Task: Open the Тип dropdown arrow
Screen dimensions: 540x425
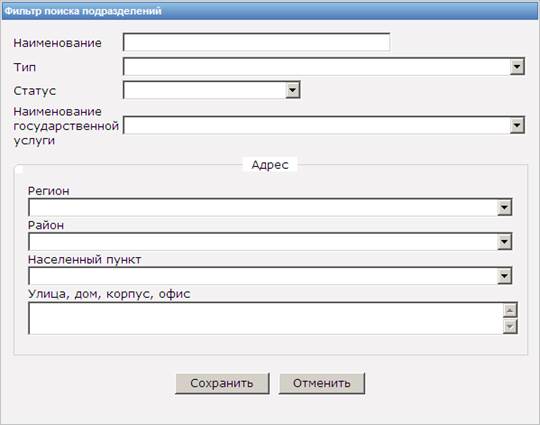Action: tap(517, 66)
